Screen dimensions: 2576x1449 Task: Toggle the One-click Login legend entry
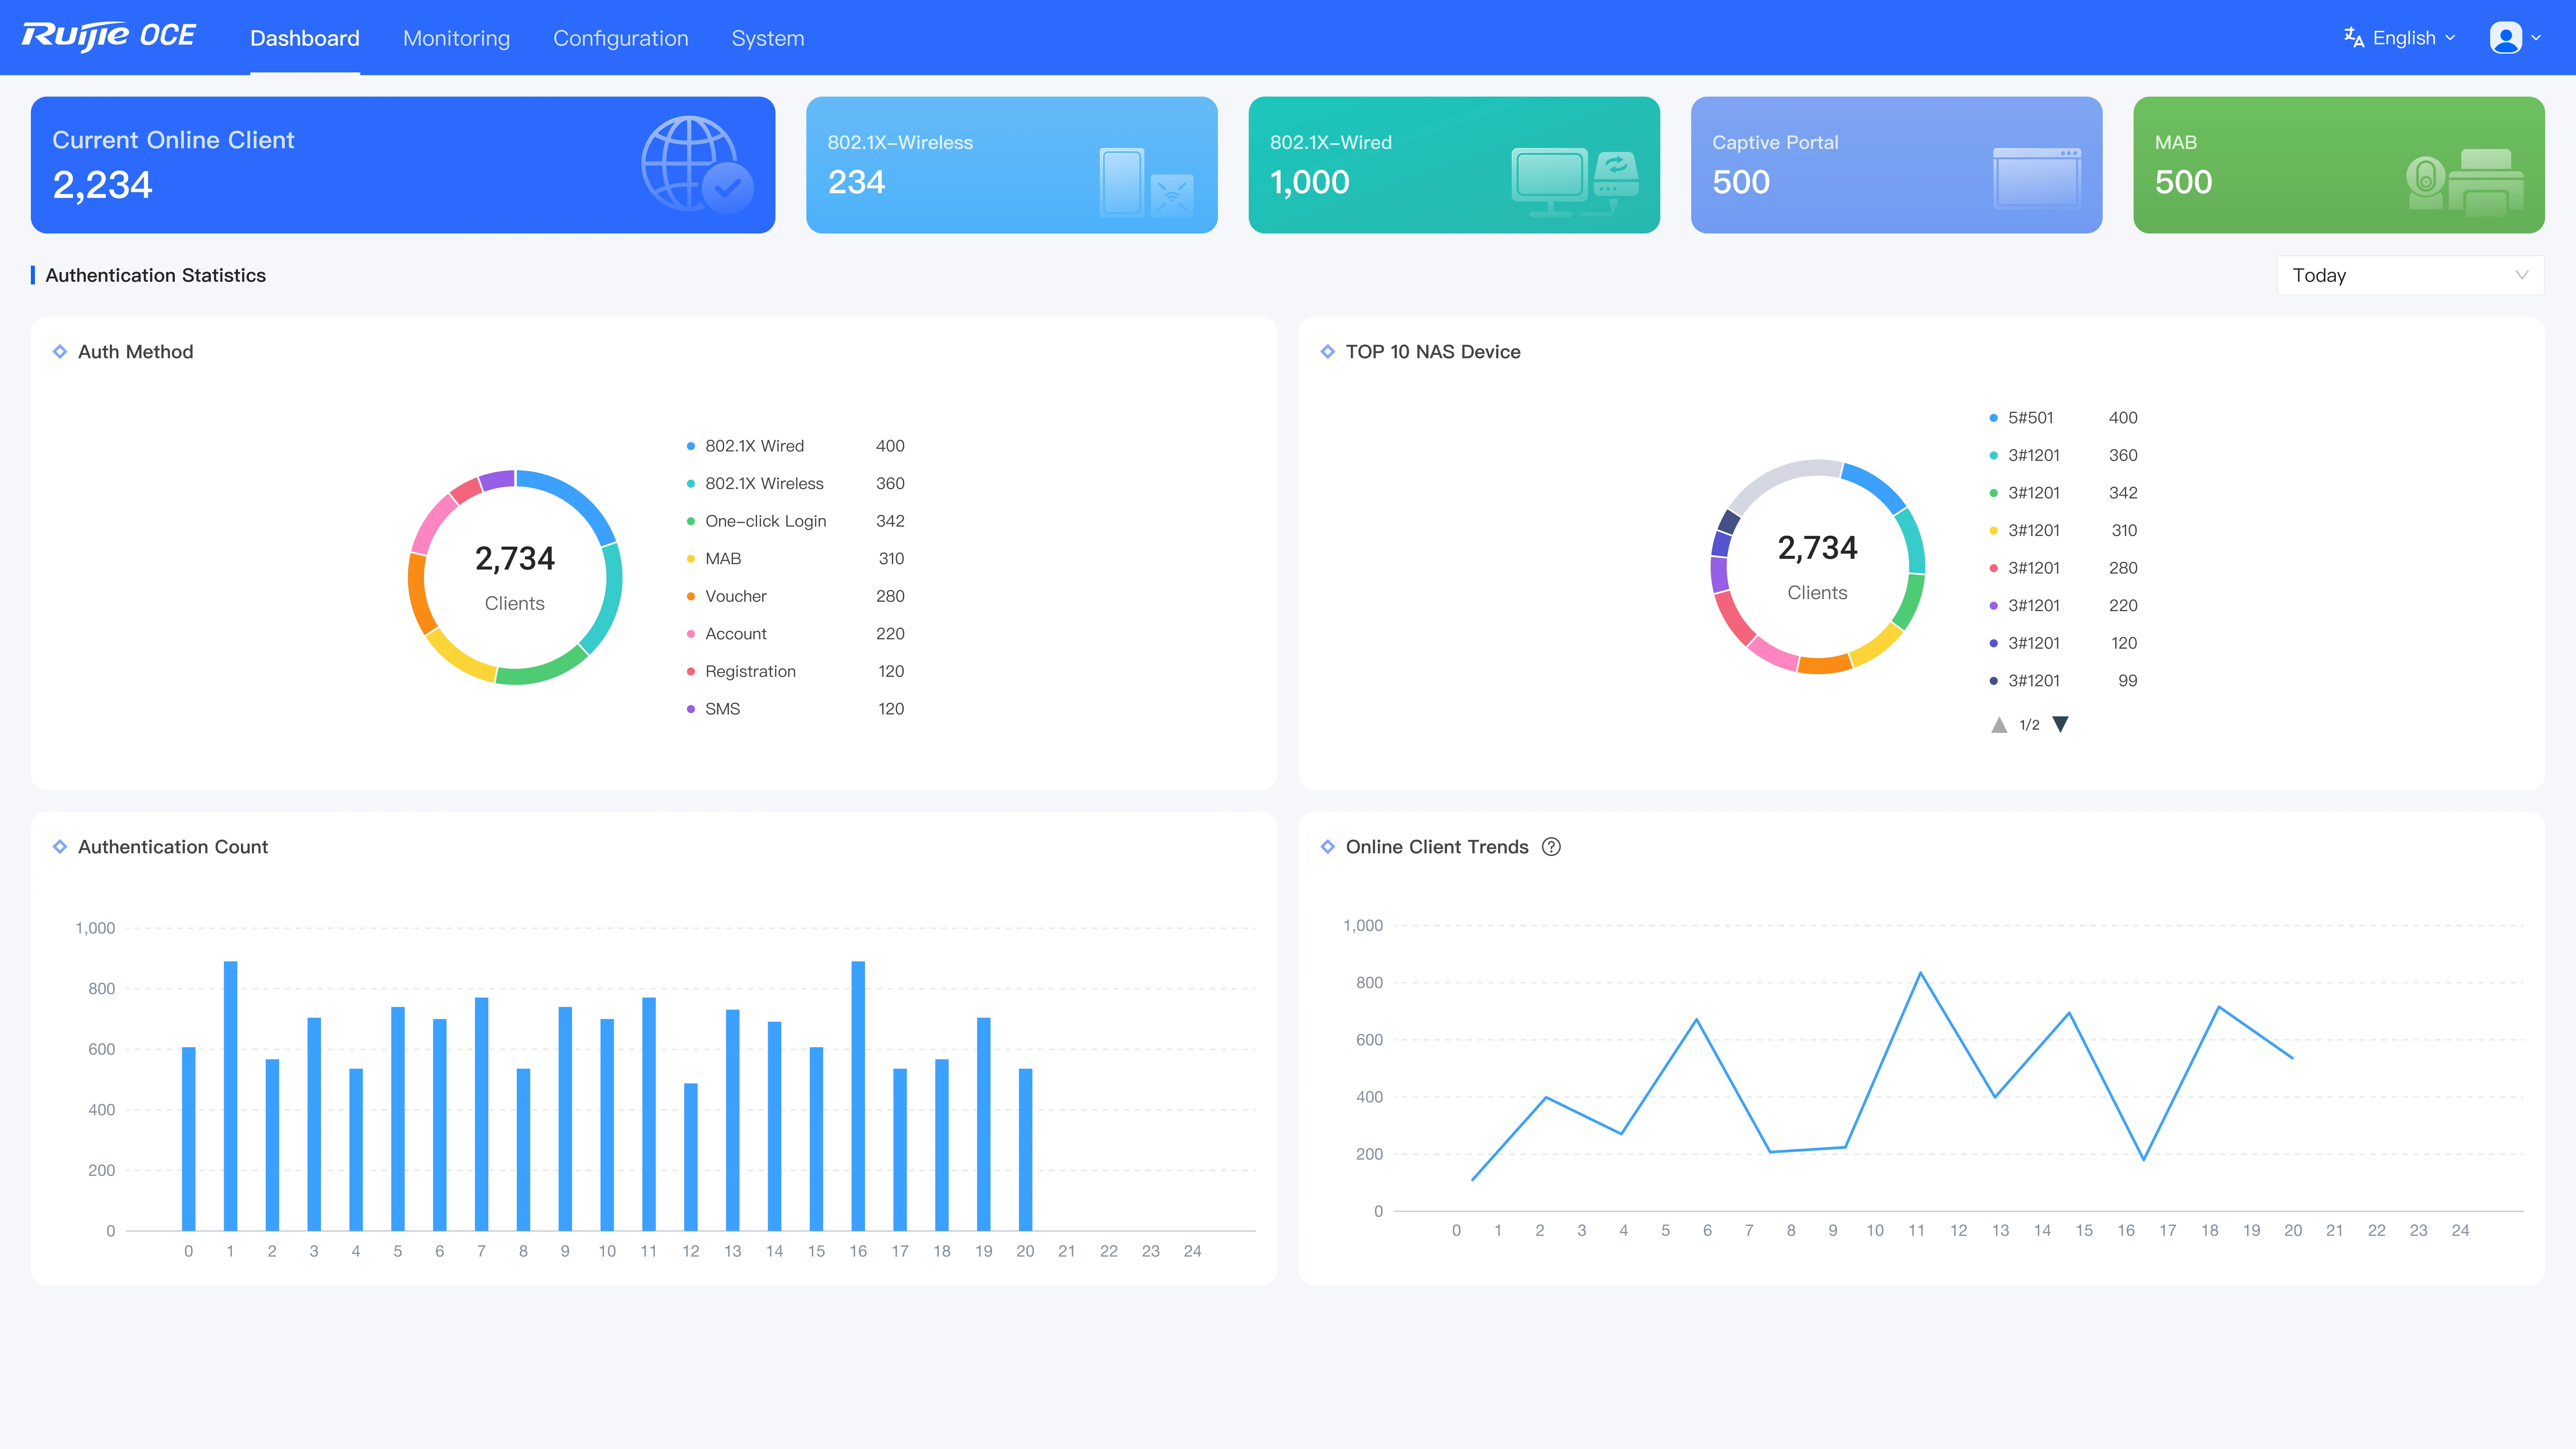click(x=795, y=521)
